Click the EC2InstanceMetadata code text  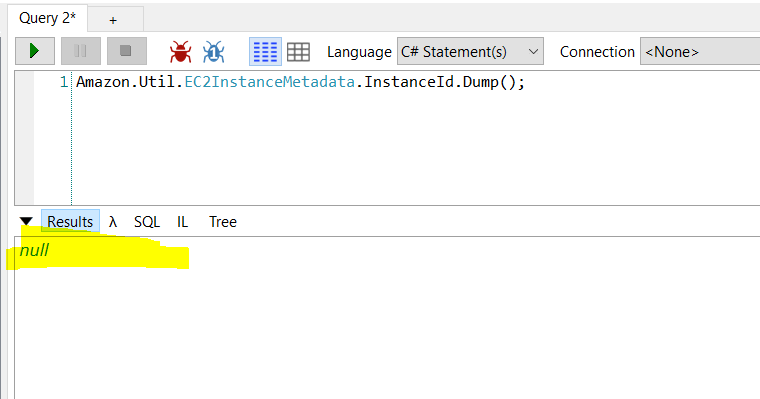coord(269,82)
